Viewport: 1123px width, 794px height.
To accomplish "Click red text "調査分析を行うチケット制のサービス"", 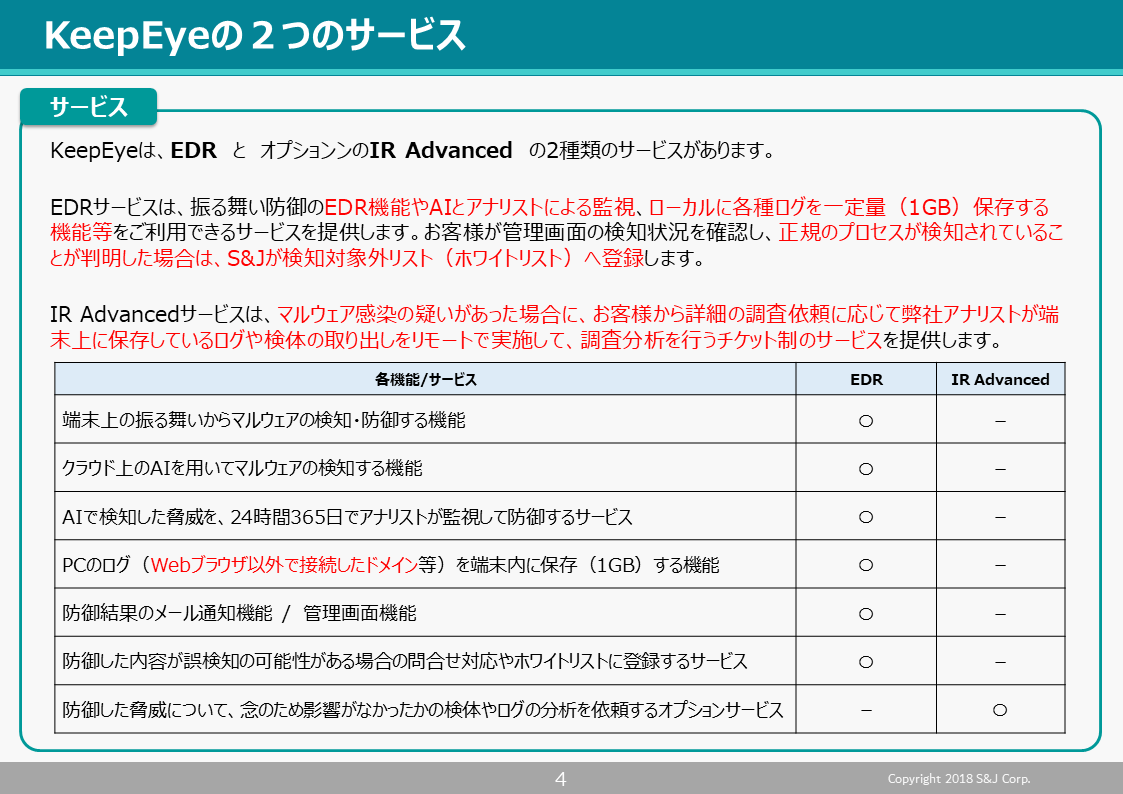I will [731, 340].
